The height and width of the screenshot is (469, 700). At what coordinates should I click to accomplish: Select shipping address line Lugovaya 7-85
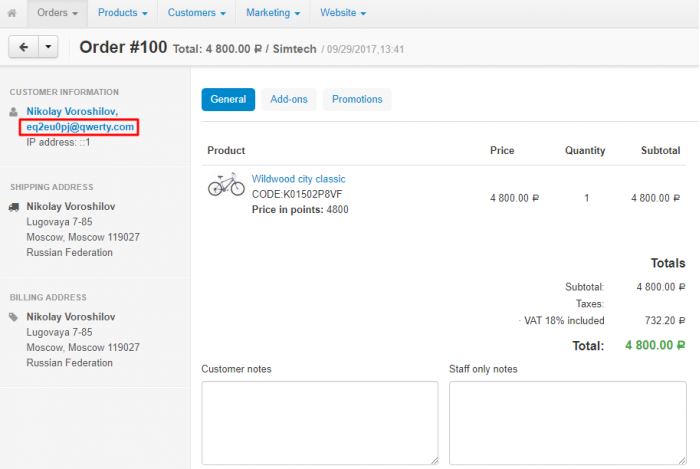[59, 222]
